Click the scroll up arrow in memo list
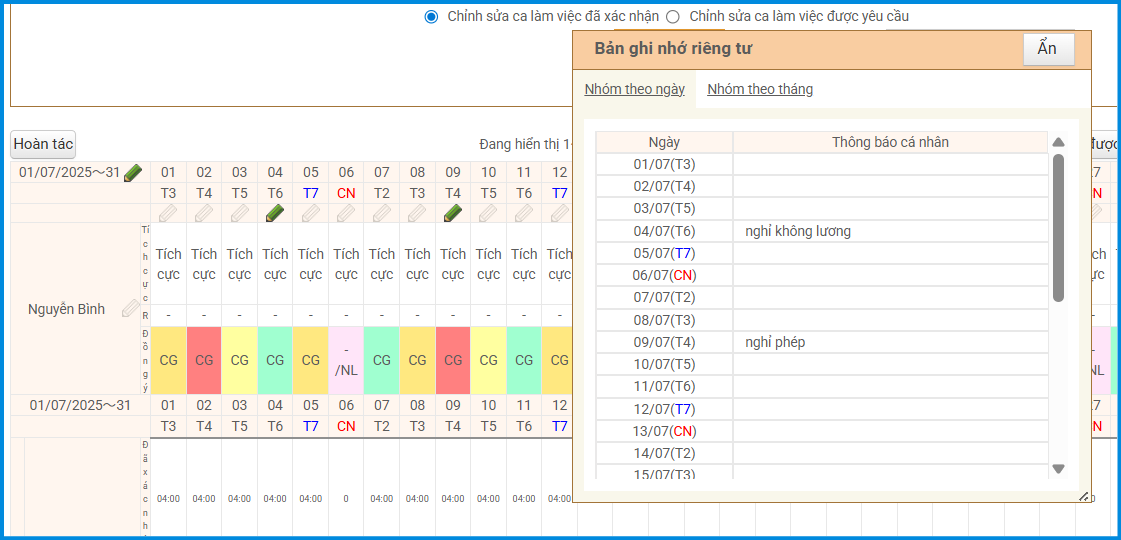The image size is (1121, 540). tap(1058, 142)
